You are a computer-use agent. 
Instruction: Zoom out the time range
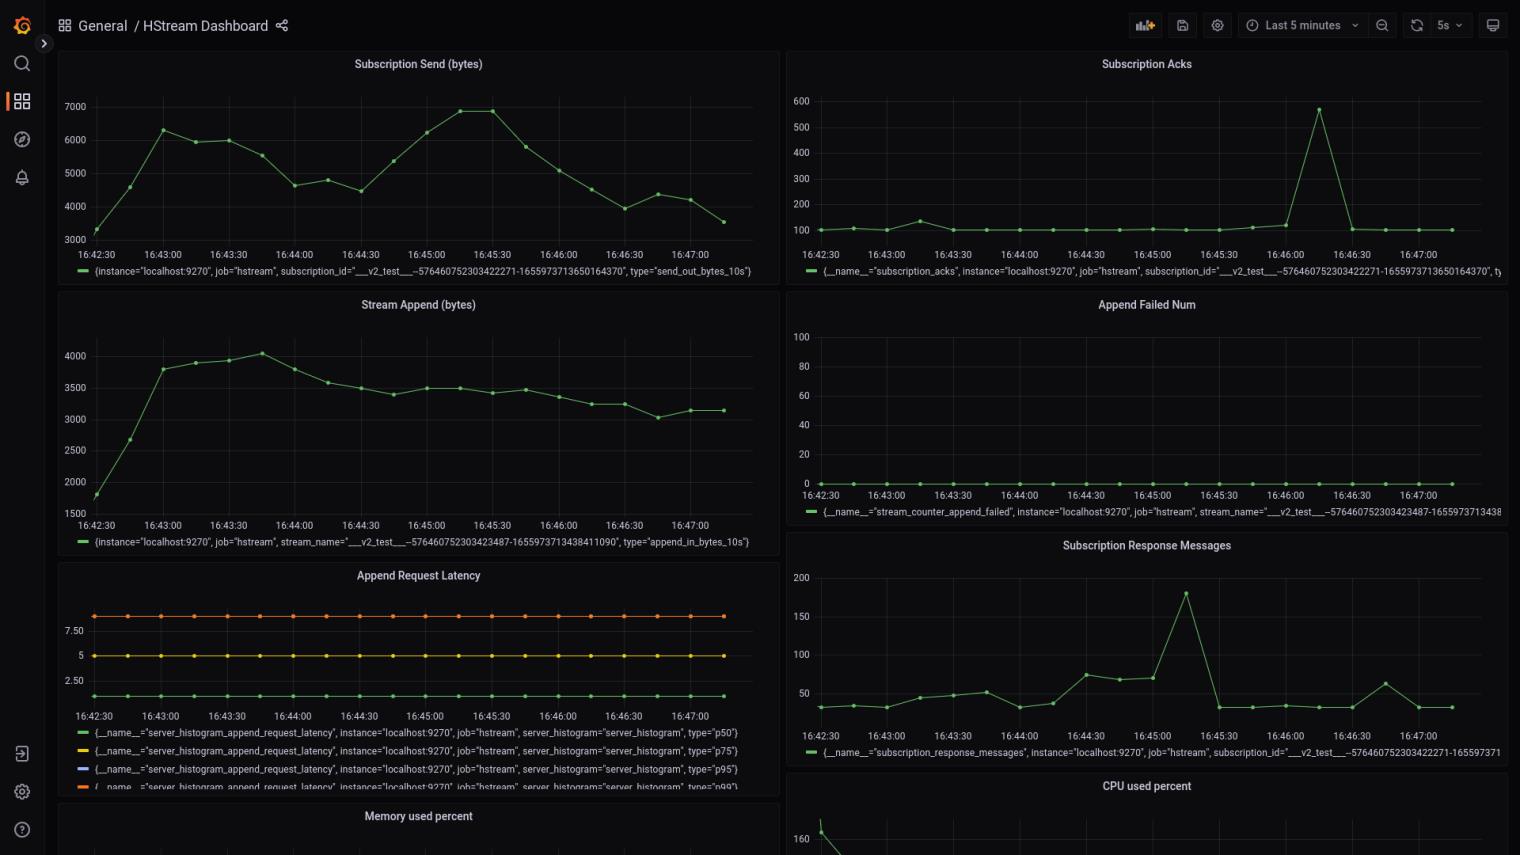coord(1382,26)
